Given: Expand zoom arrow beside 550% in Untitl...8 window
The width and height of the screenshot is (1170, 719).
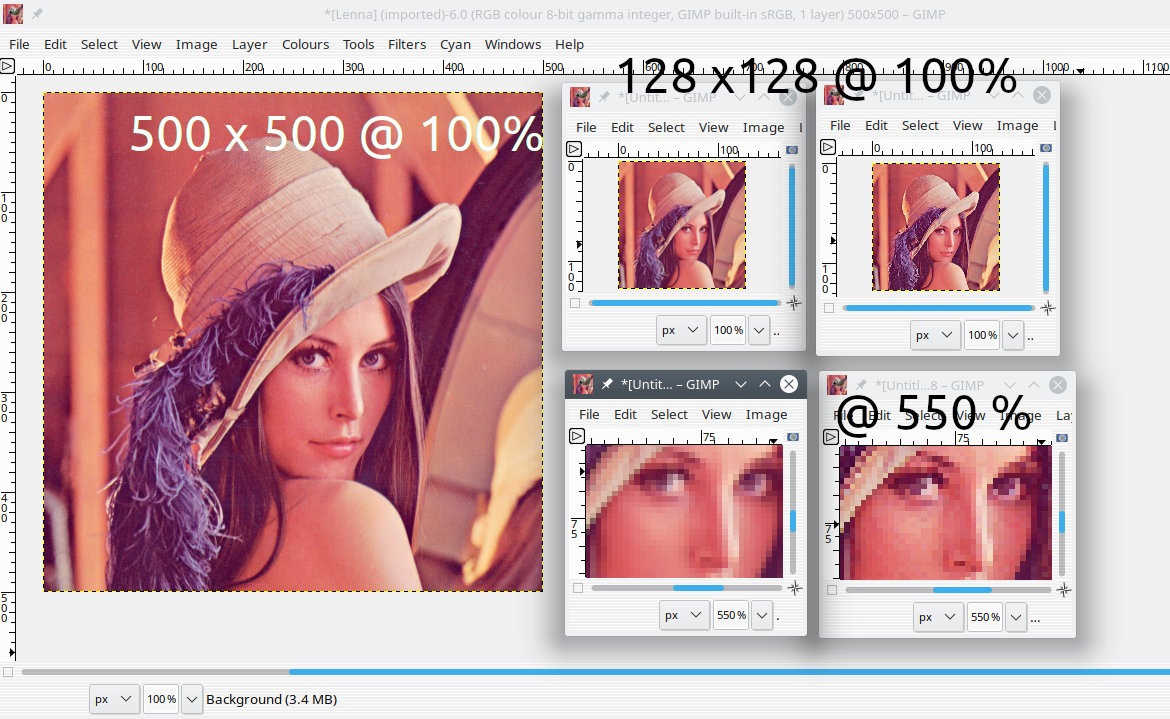Looking at the screenshot, I should pyautogui.click(x=1016, y=617).
